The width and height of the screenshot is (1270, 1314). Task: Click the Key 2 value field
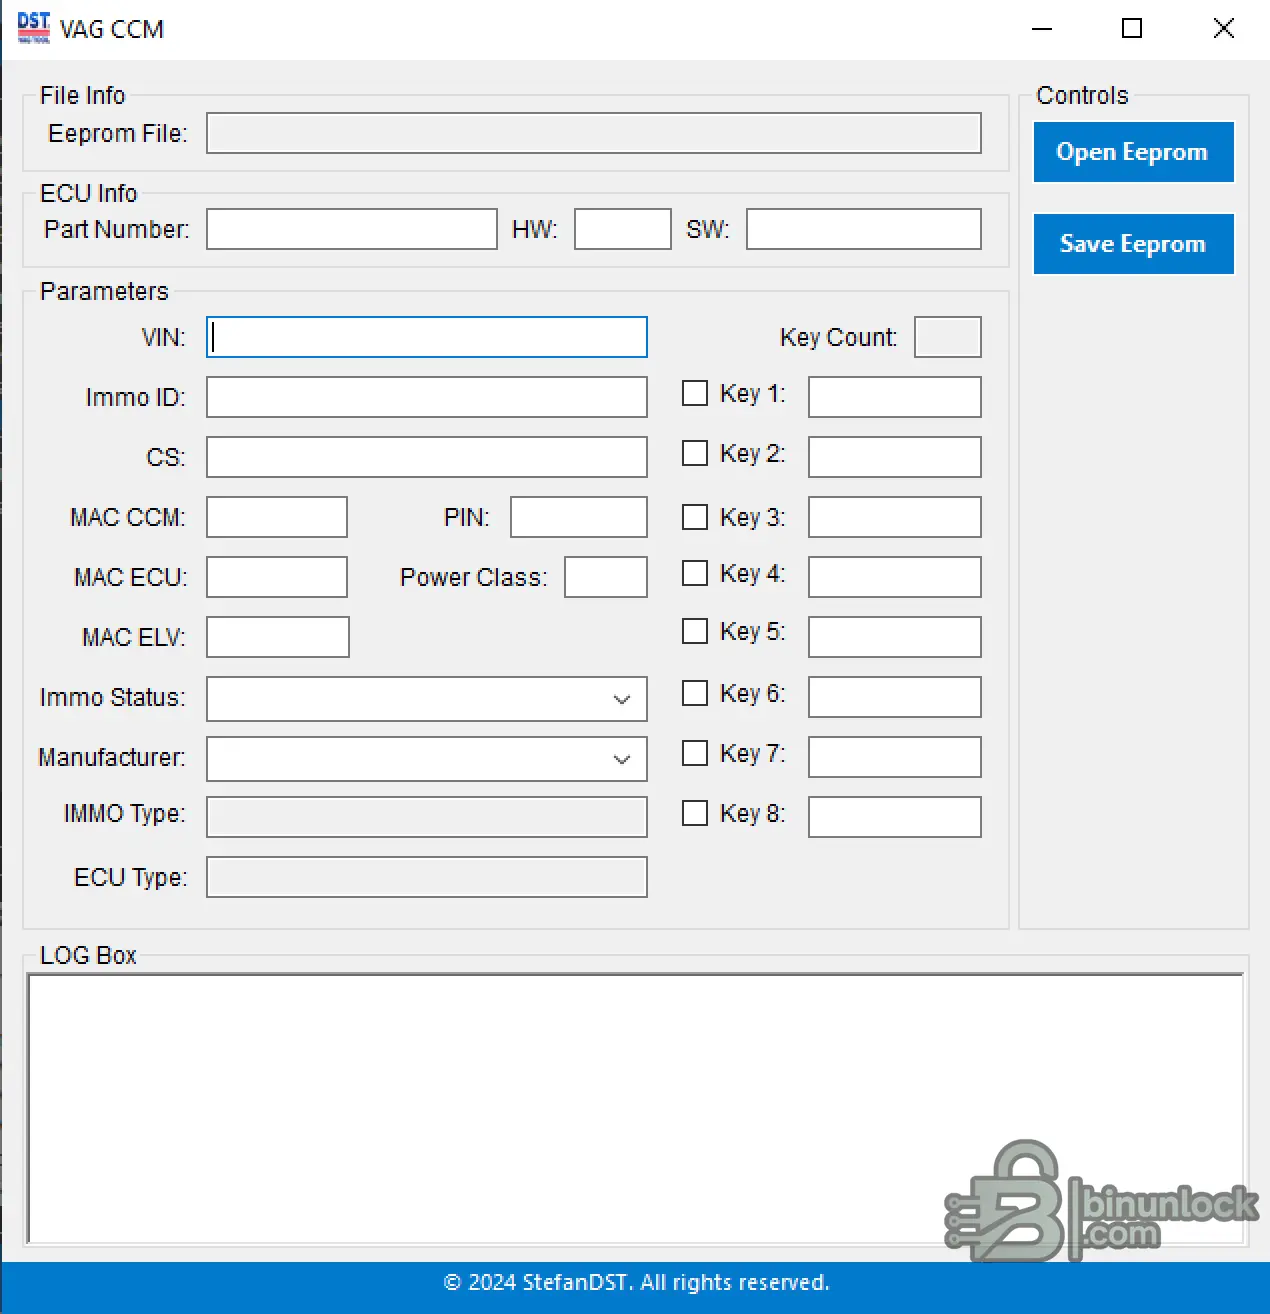pos(895,457)
